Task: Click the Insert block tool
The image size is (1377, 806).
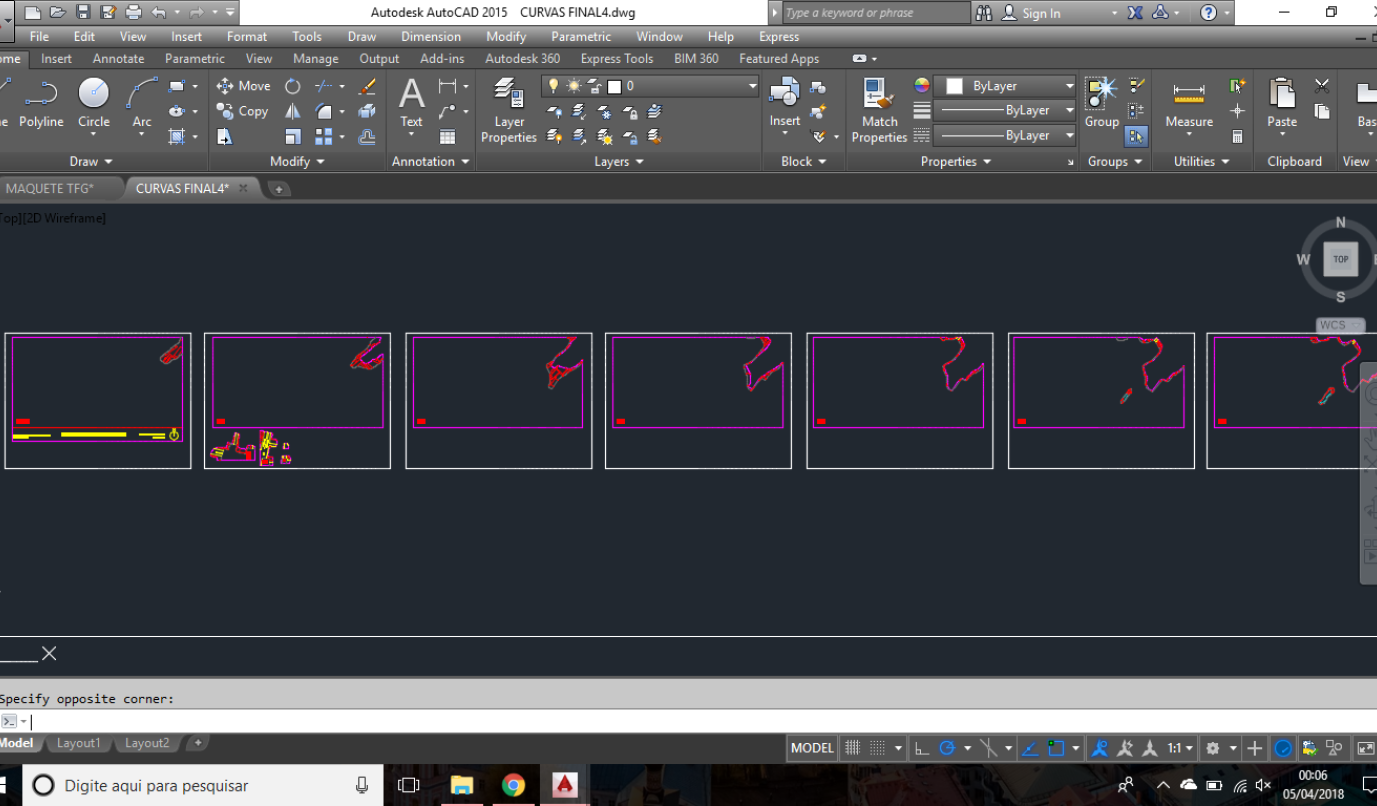Action: [x=785, y=104]
